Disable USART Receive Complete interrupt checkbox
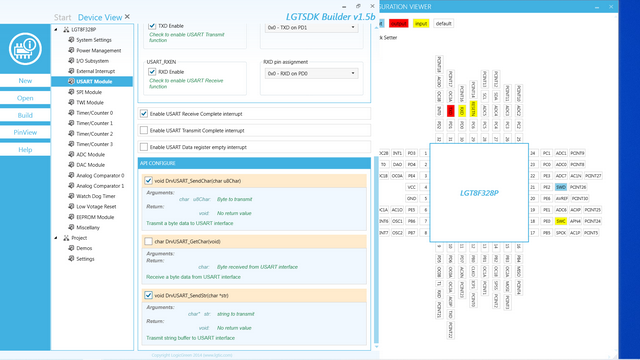The height and width of the screenshot is (360, 640). pos(144,113)
